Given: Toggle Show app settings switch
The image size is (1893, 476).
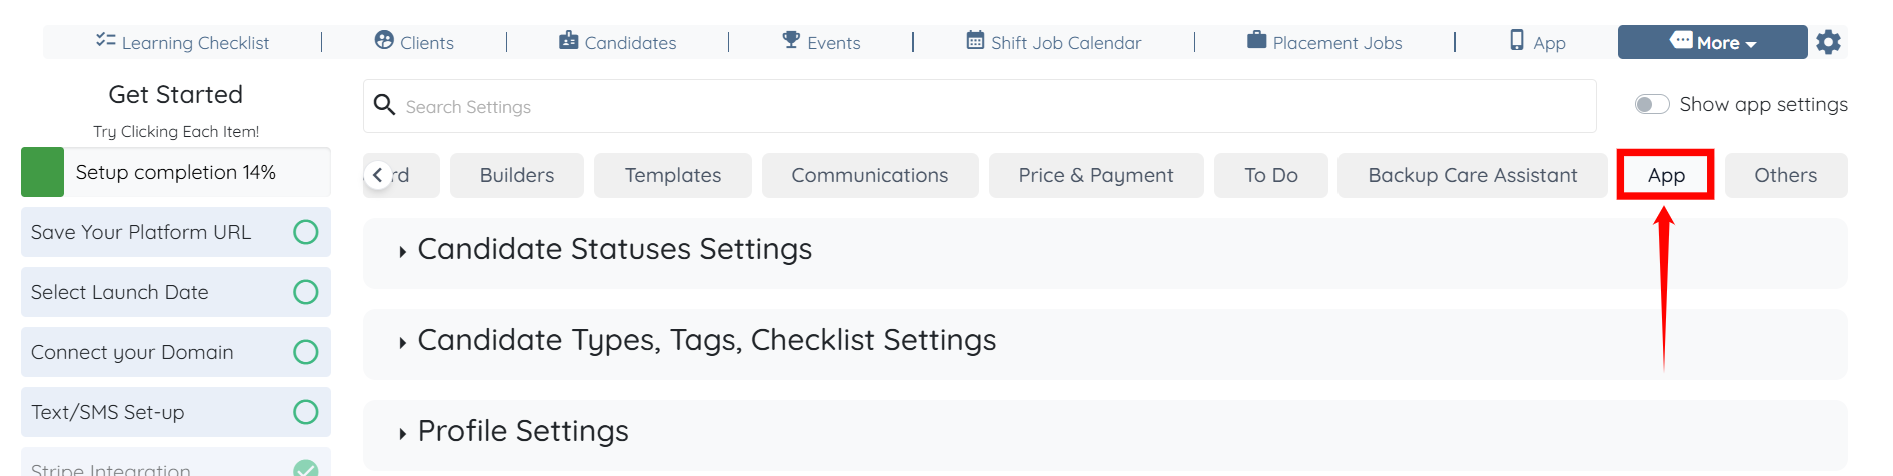Looking at the screenshot, I should 1651,104.
